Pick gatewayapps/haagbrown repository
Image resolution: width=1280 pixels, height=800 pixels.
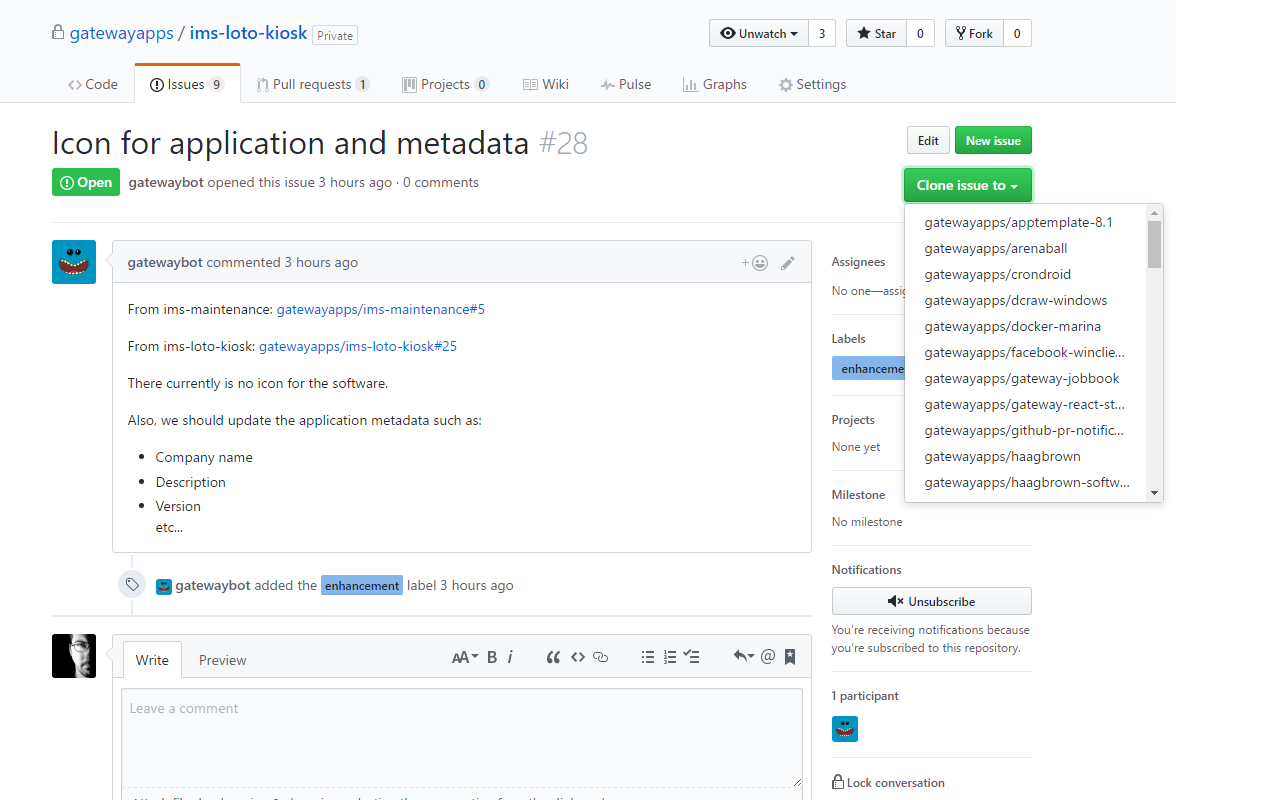1025,456
